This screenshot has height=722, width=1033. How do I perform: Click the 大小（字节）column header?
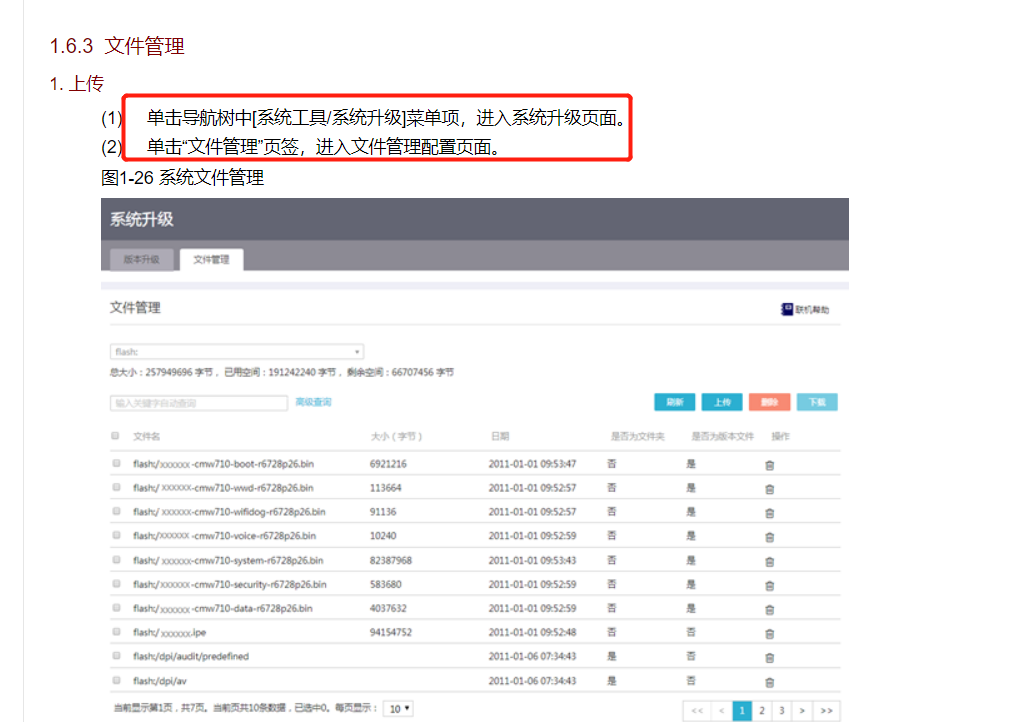pos(396,436)
